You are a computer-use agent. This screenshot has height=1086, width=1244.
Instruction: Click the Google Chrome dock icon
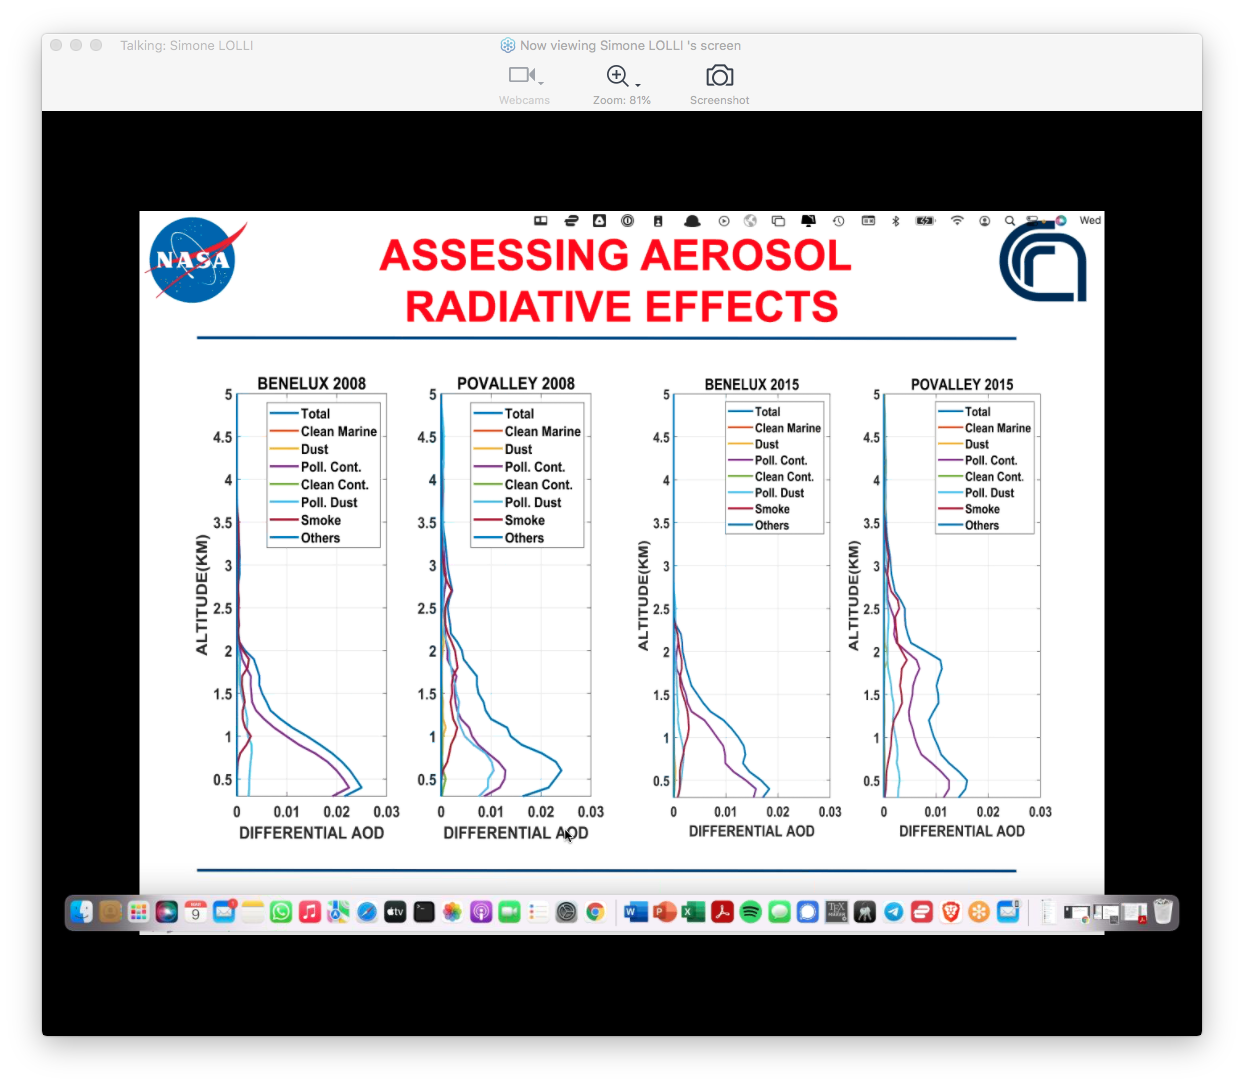click(596, 912)
